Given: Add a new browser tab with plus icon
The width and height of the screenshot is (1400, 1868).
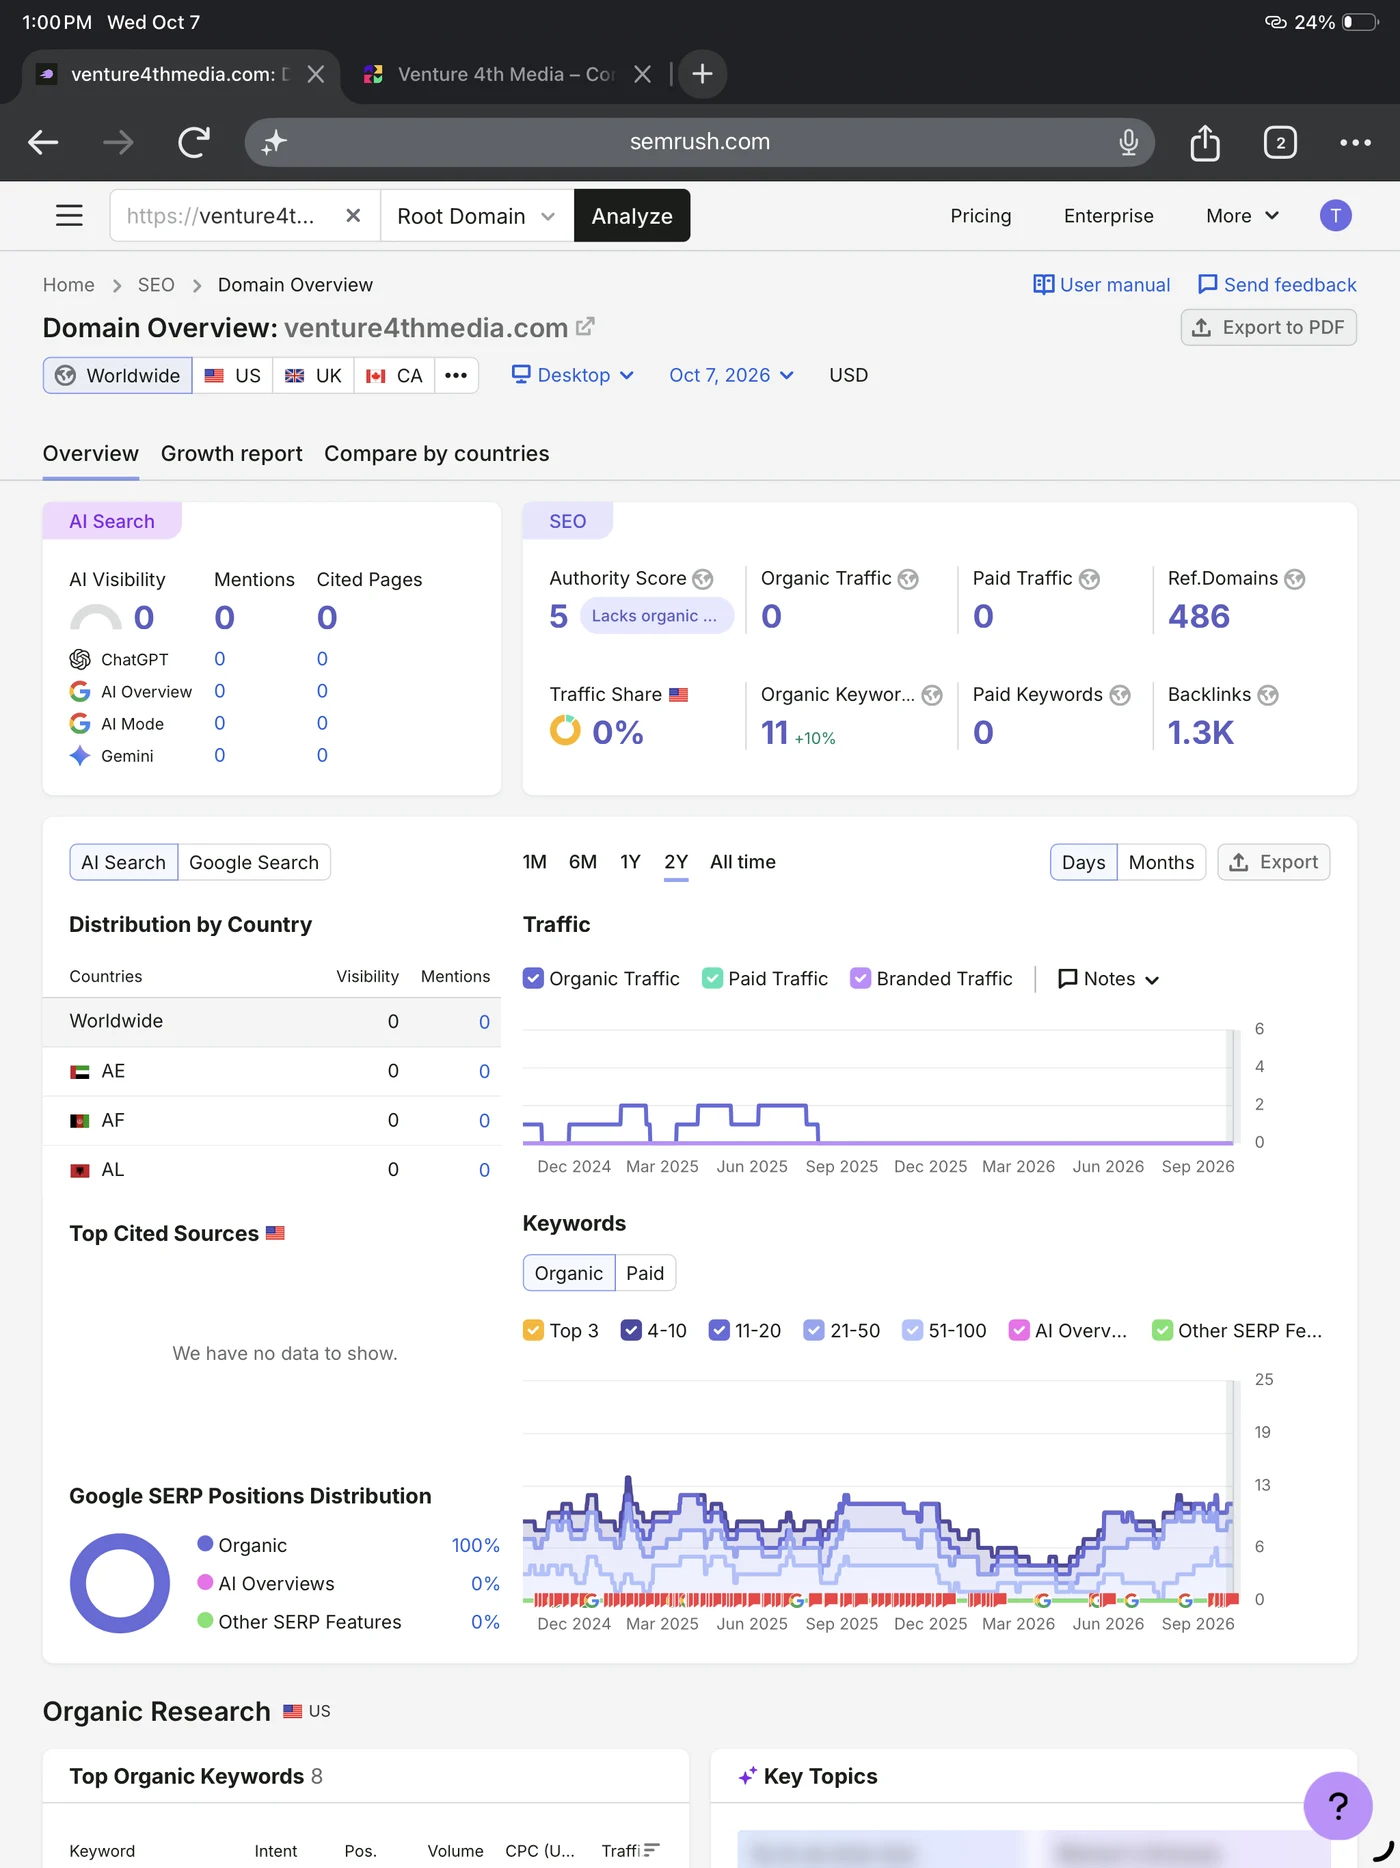Looking at the screenshot, I should (x=702, y=74).
